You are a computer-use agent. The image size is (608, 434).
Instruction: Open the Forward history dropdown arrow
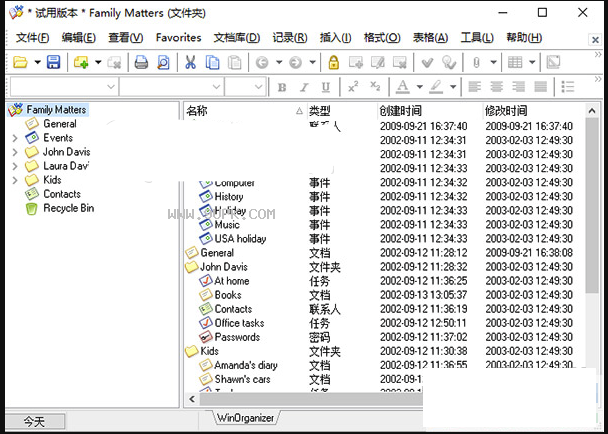312,62
